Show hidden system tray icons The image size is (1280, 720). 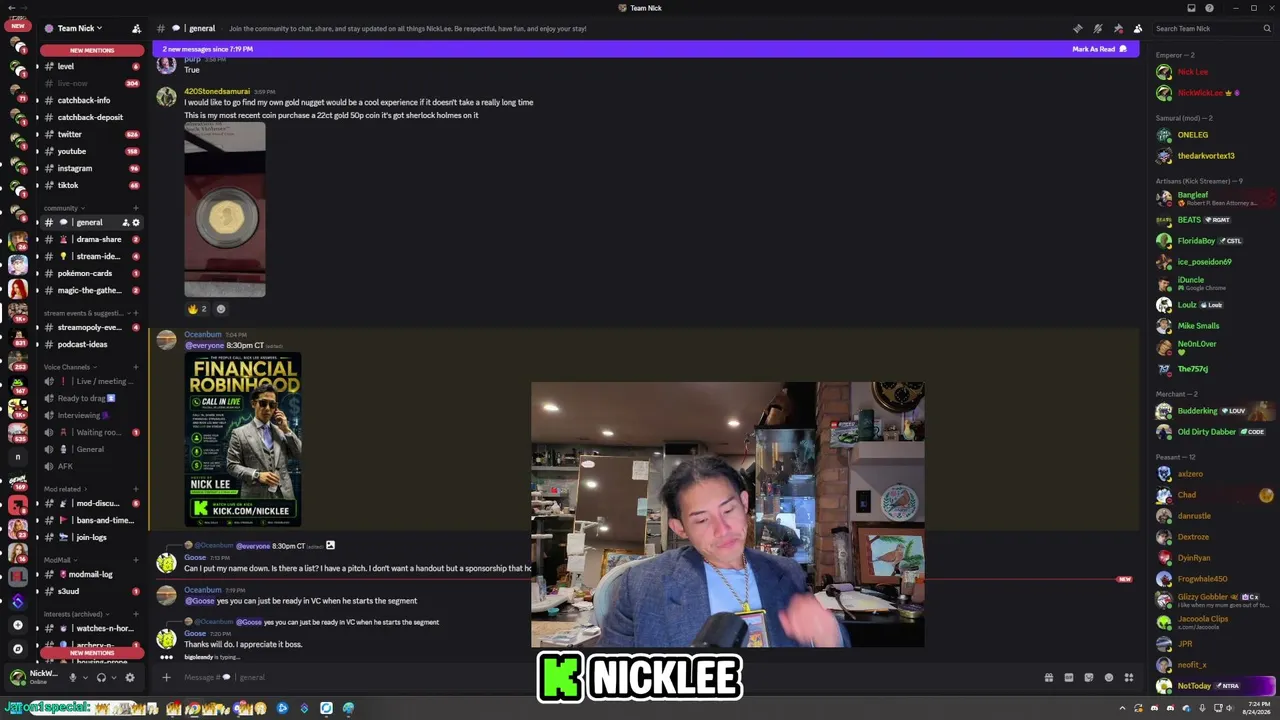pos(1122,708)
